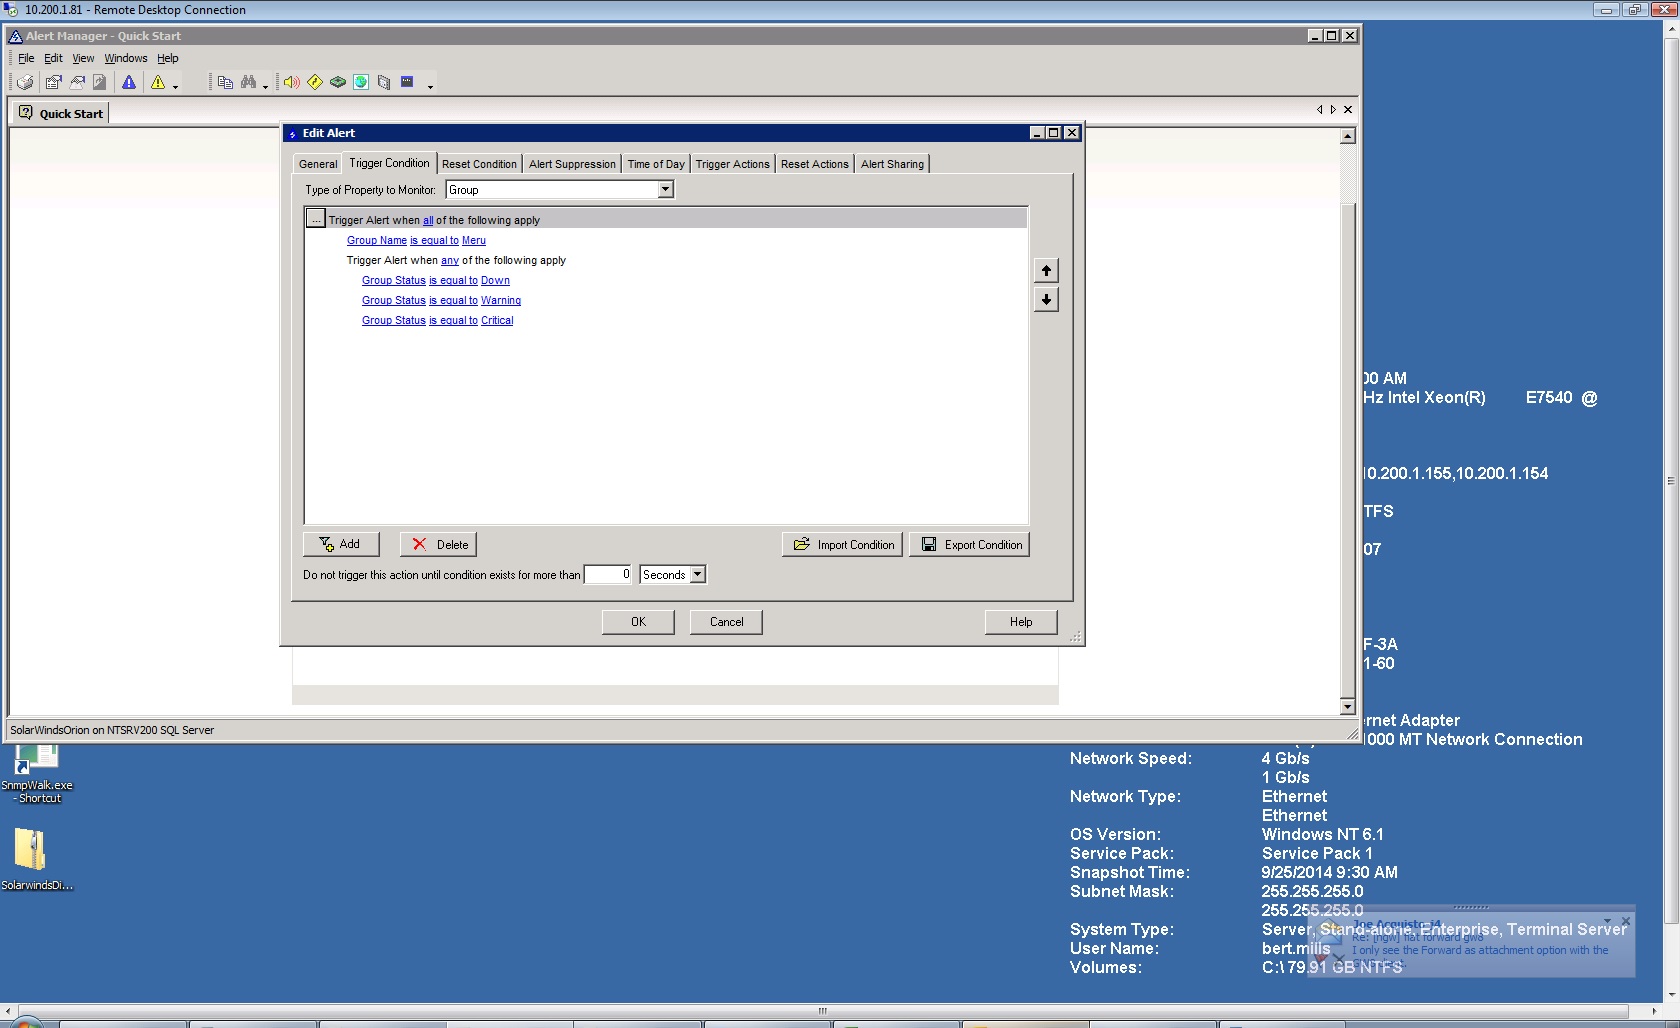Screen dimensions: 1680x1028
Task: Open the View menu
Action: pyautogui.click(x=83, y=58)
